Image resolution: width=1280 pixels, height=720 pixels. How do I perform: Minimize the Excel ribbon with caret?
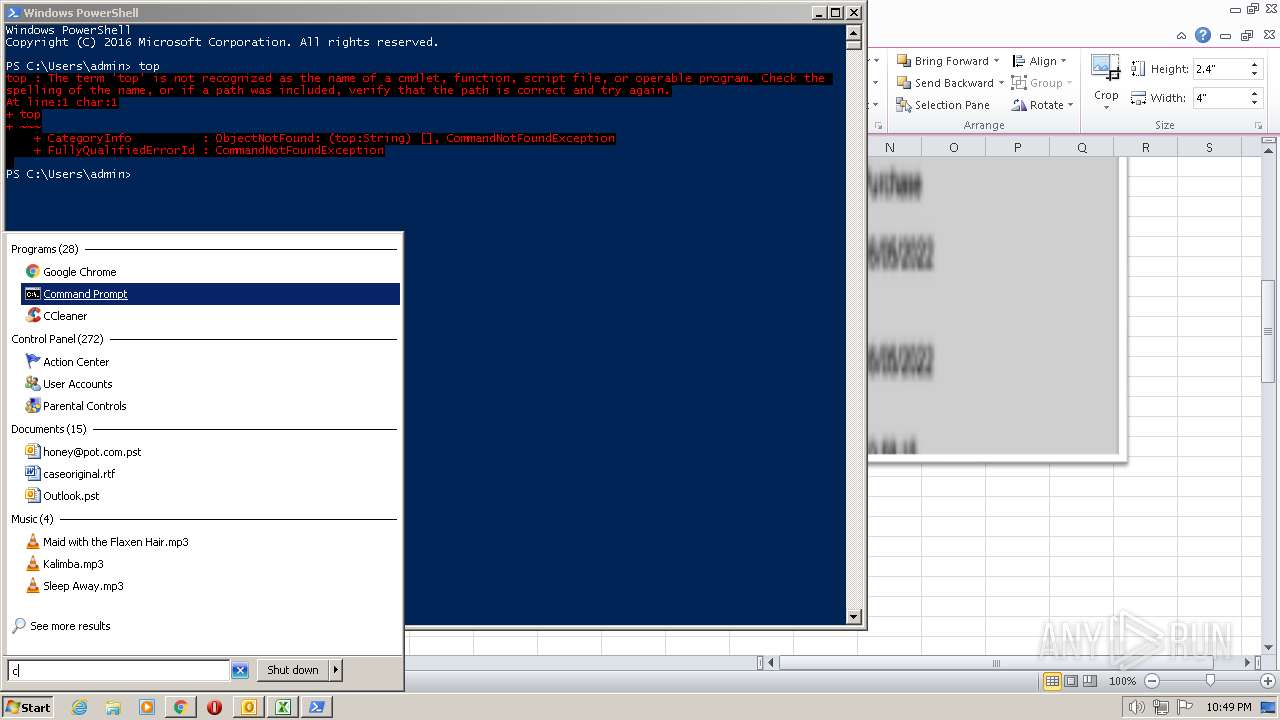[x=1182, y=35]
